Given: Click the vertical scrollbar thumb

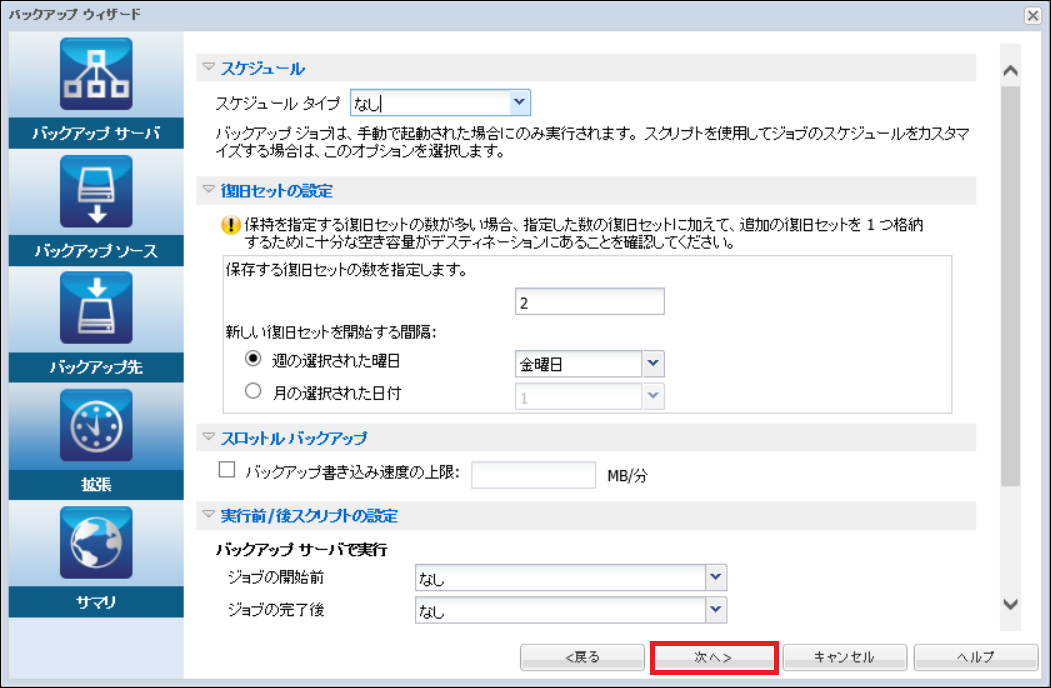Looking at the screenshot, I should coord(1011,286).
